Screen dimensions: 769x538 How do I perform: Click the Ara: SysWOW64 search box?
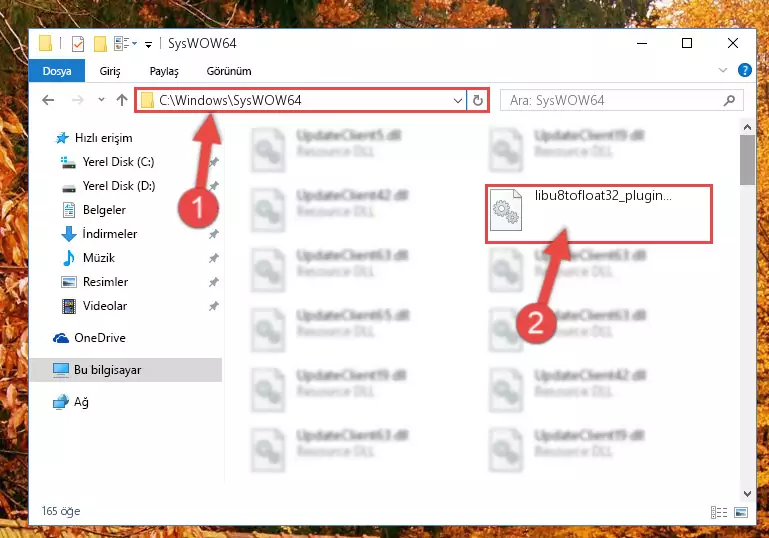pos(621,101)
